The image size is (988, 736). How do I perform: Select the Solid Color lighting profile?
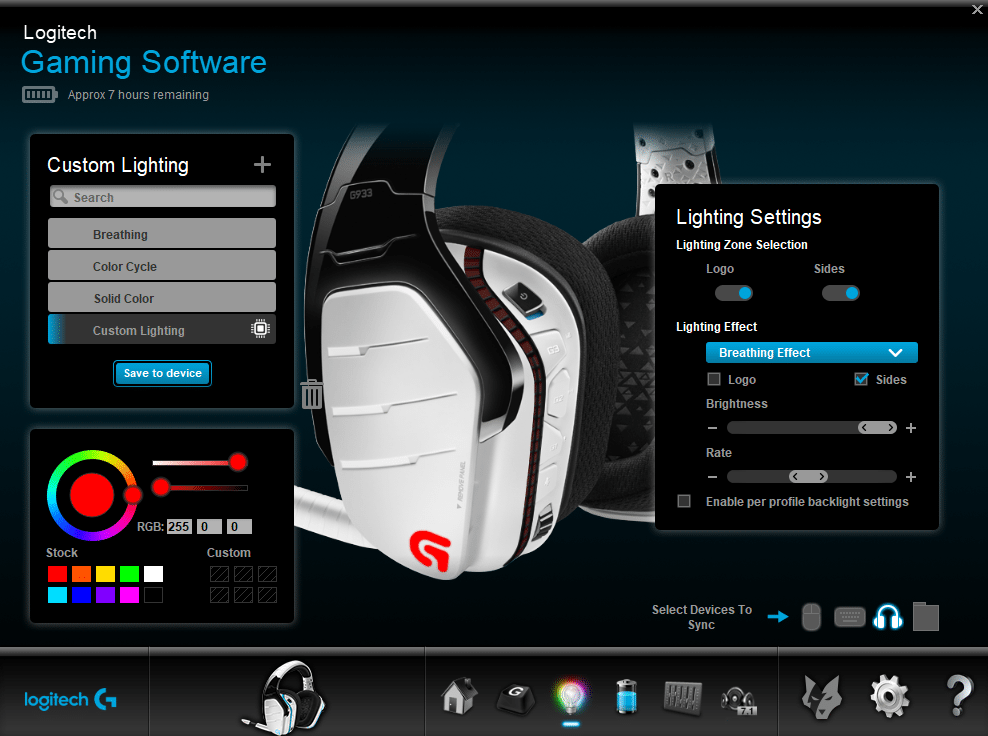click(x=162, y=298)
